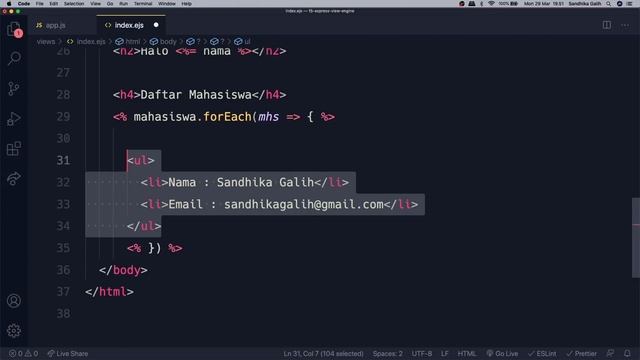This screenshot has width=640, height=360.
Task: Open the Window menu
Action: 167,4
